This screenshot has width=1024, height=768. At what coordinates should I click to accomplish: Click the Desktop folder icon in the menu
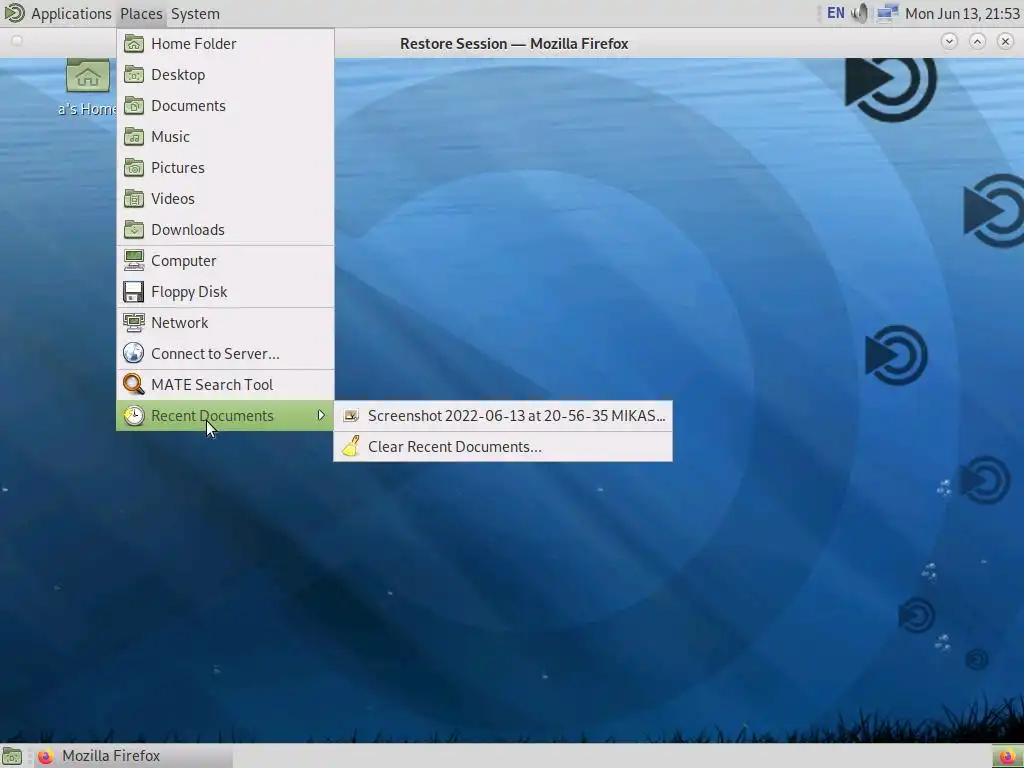coord(134,74)
